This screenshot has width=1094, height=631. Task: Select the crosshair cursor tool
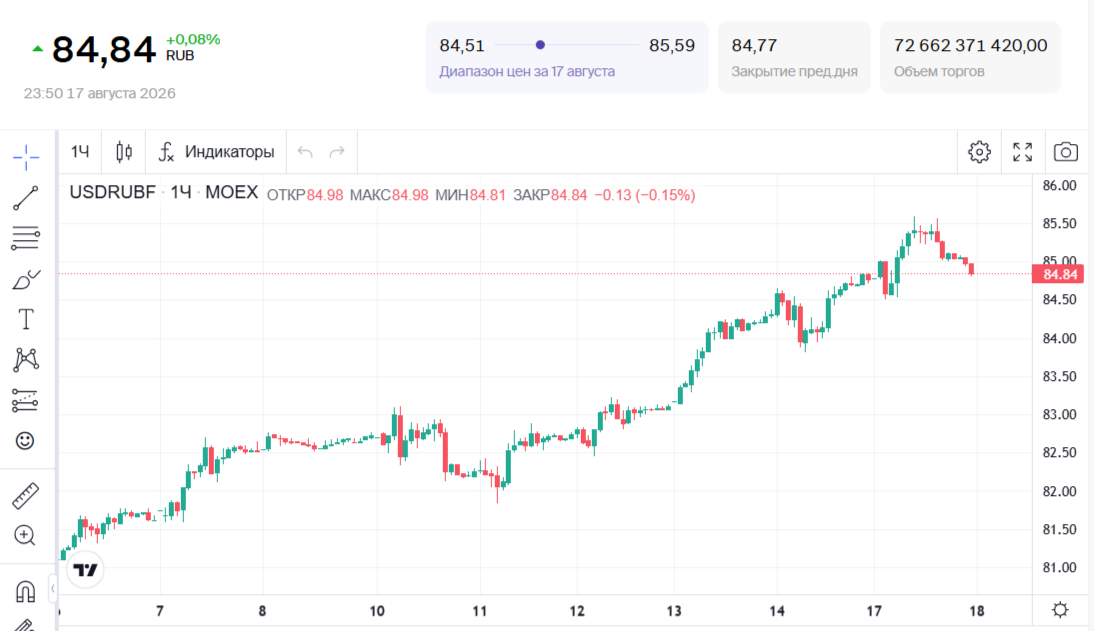(26, 157)
